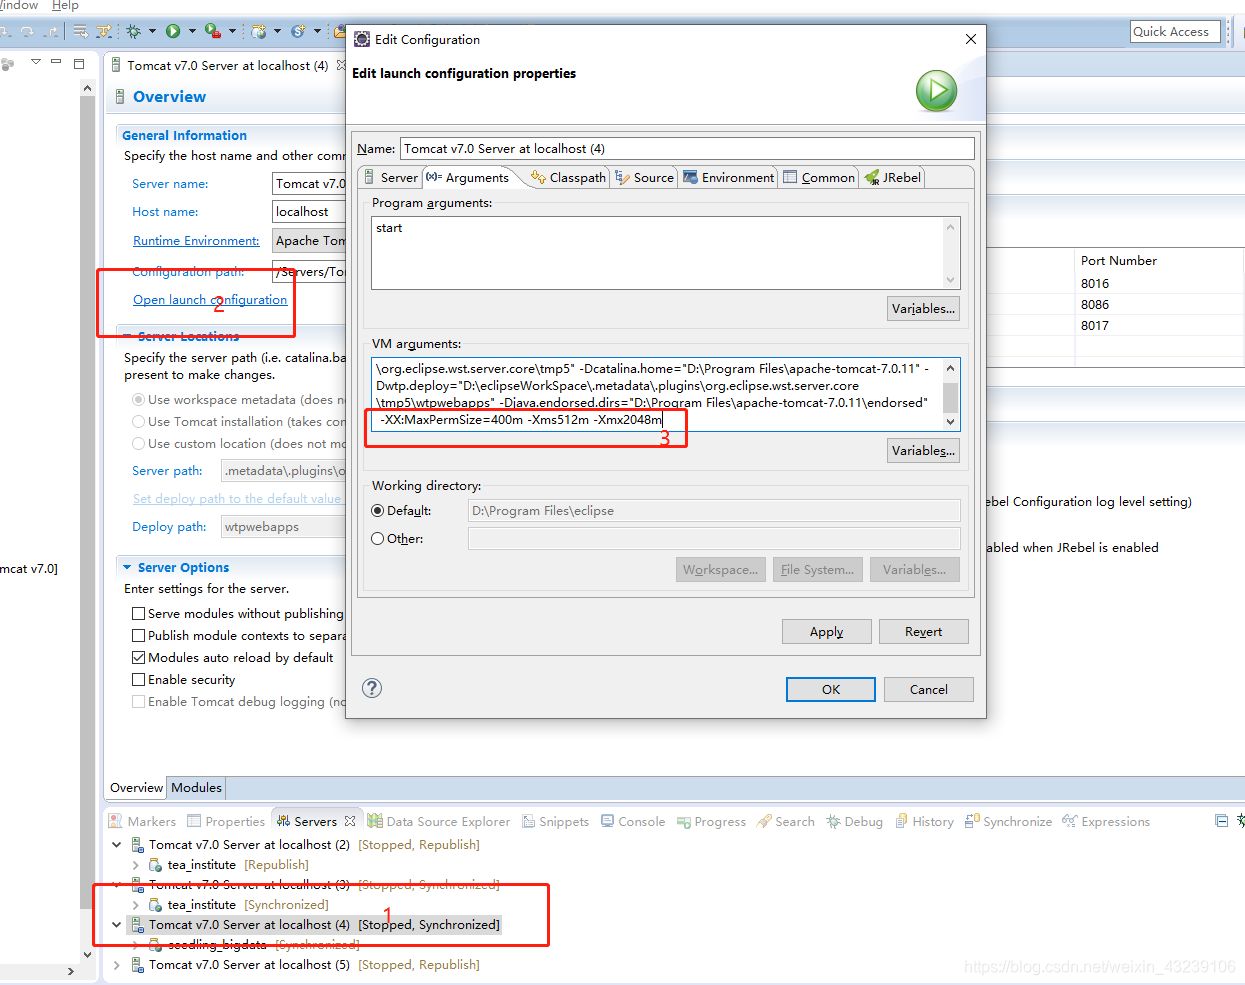Expand Tomcat v7.0 Server at localhost (5)

(x=117, y=965)
